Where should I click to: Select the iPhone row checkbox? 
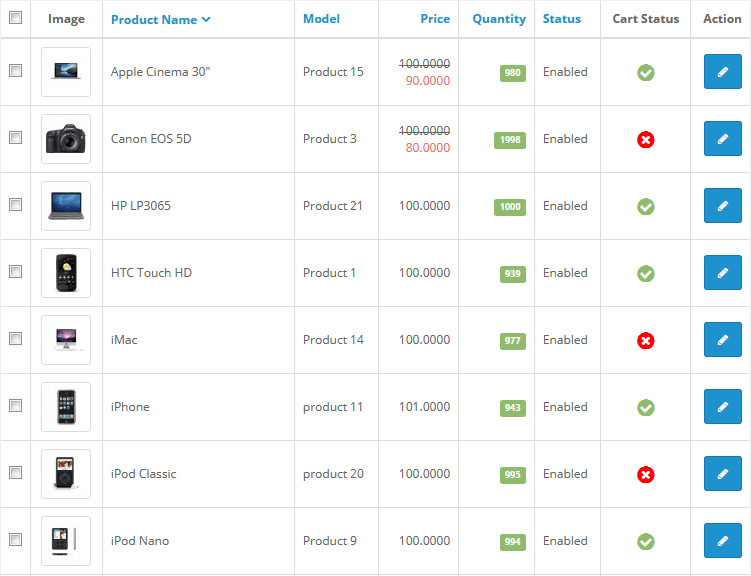15,406
